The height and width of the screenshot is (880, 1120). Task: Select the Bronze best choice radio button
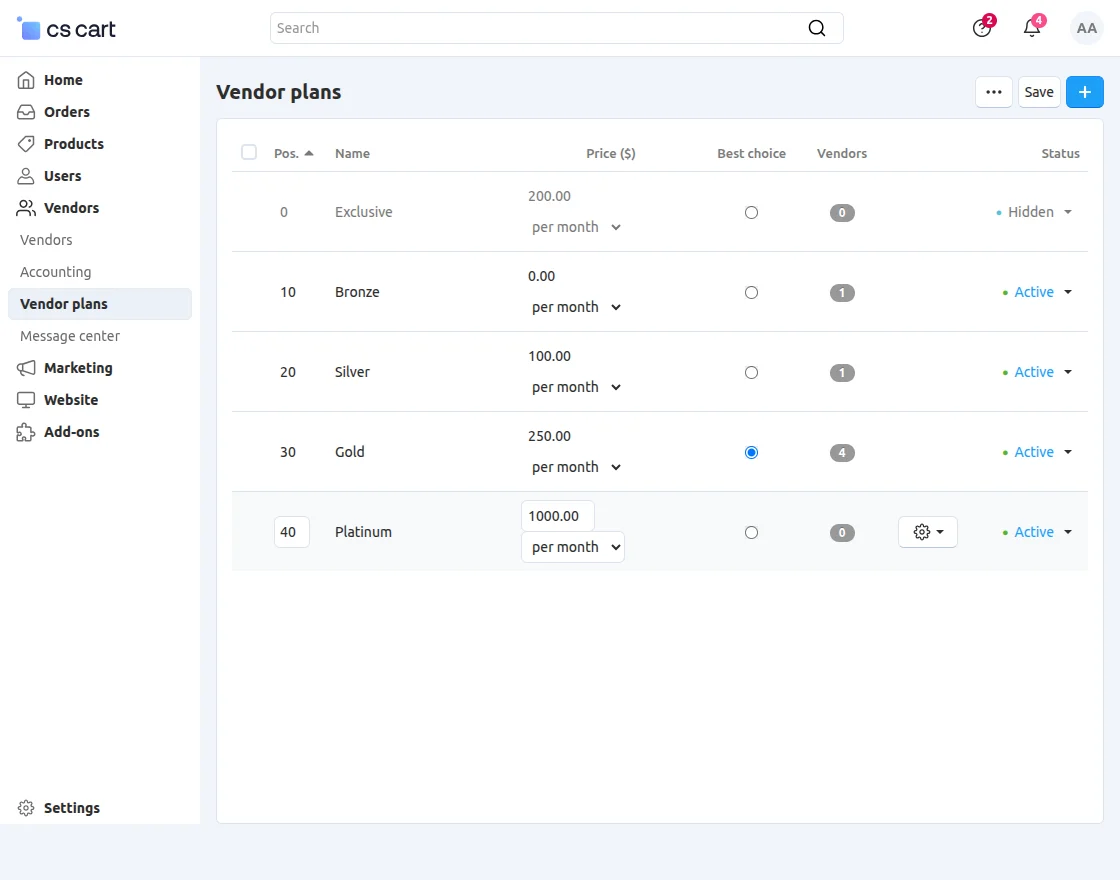point(751,292)
